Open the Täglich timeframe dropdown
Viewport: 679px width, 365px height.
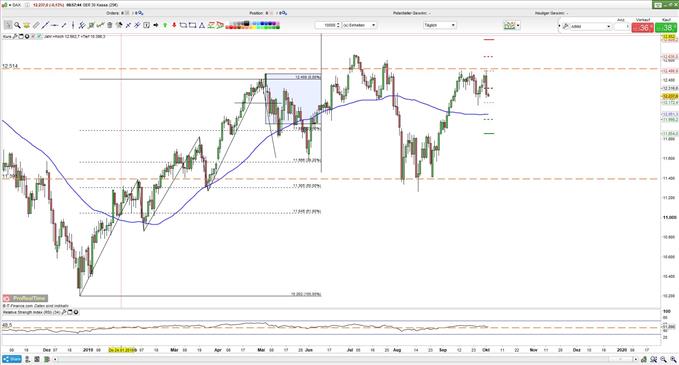(440, 25)
